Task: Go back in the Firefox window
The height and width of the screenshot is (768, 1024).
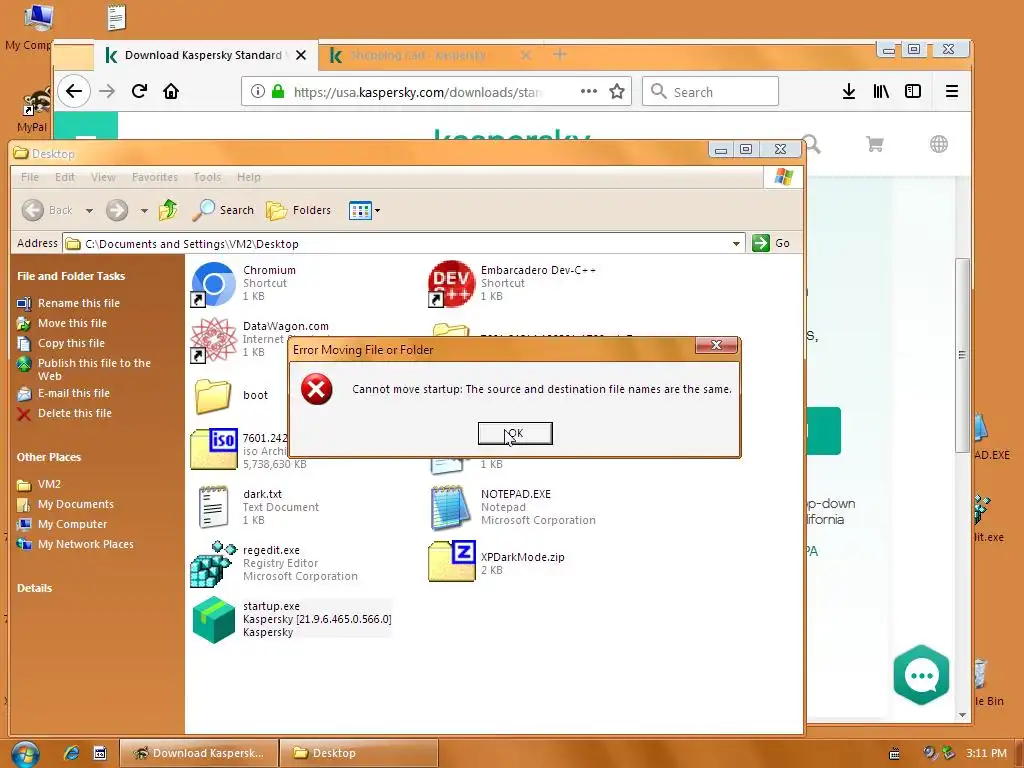Action: click(74, 91)
